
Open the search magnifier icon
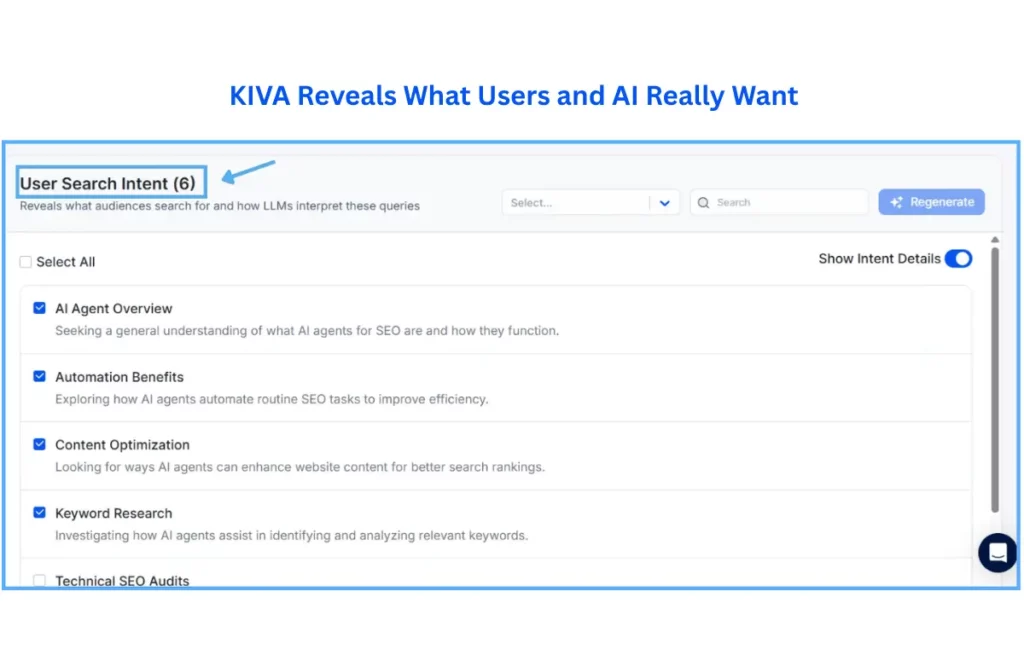[x=706, y=202]
